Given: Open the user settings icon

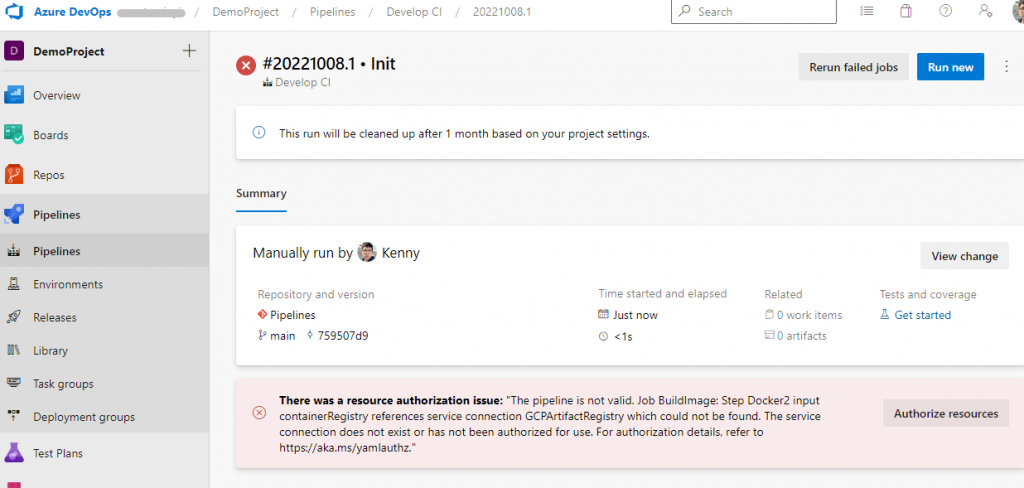Looking at the screenshot, I should (985, 11).
